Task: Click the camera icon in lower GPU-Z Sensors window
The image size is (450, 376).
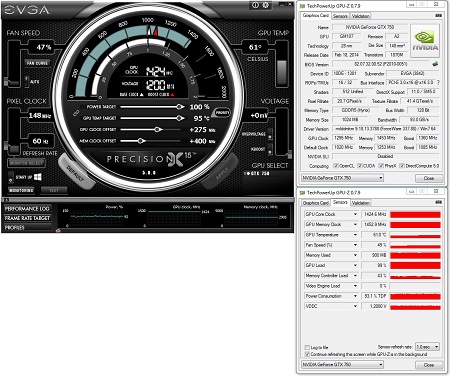Action: pos(439,202)
